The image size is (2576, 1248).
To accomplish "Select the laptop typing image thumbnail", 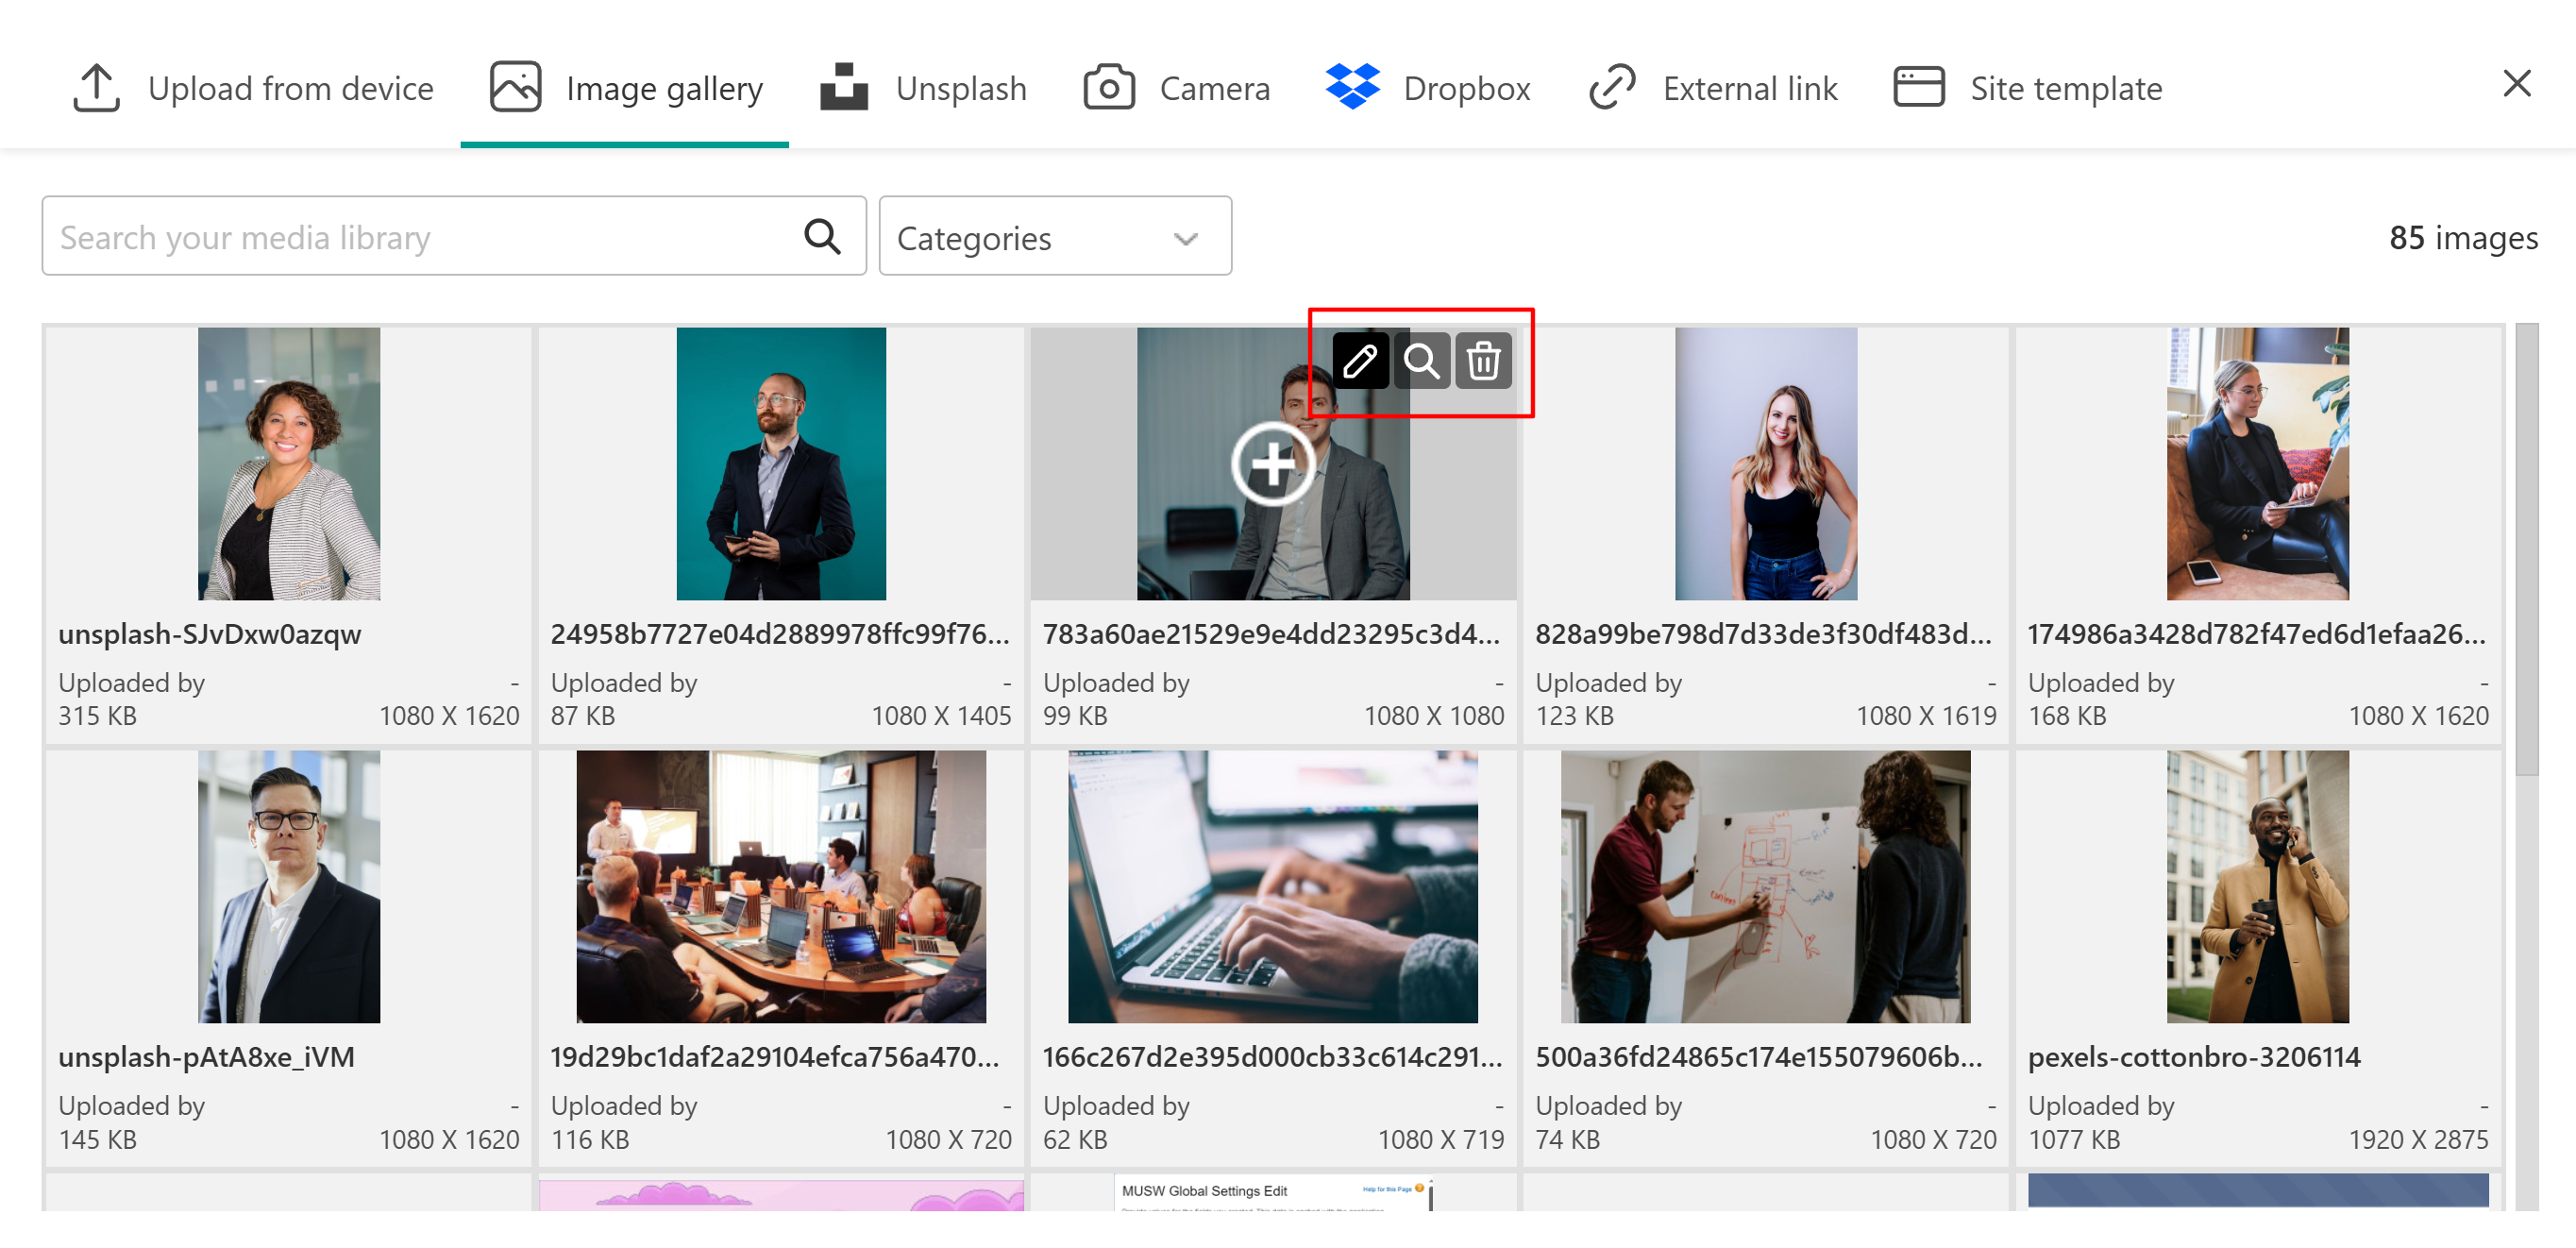I will pos(1272,887).
